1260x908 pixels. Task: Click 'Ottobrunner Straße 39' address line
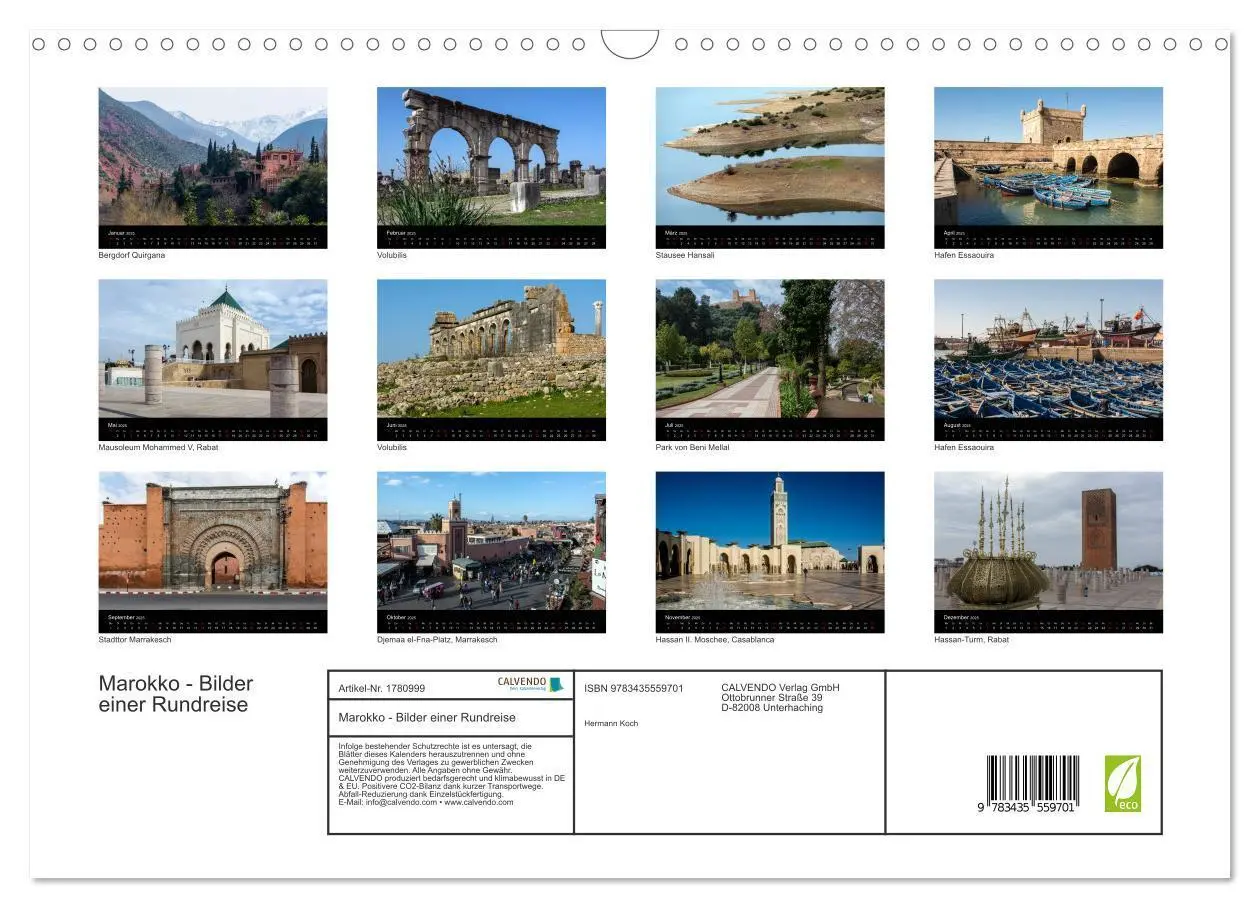point(772,697)
